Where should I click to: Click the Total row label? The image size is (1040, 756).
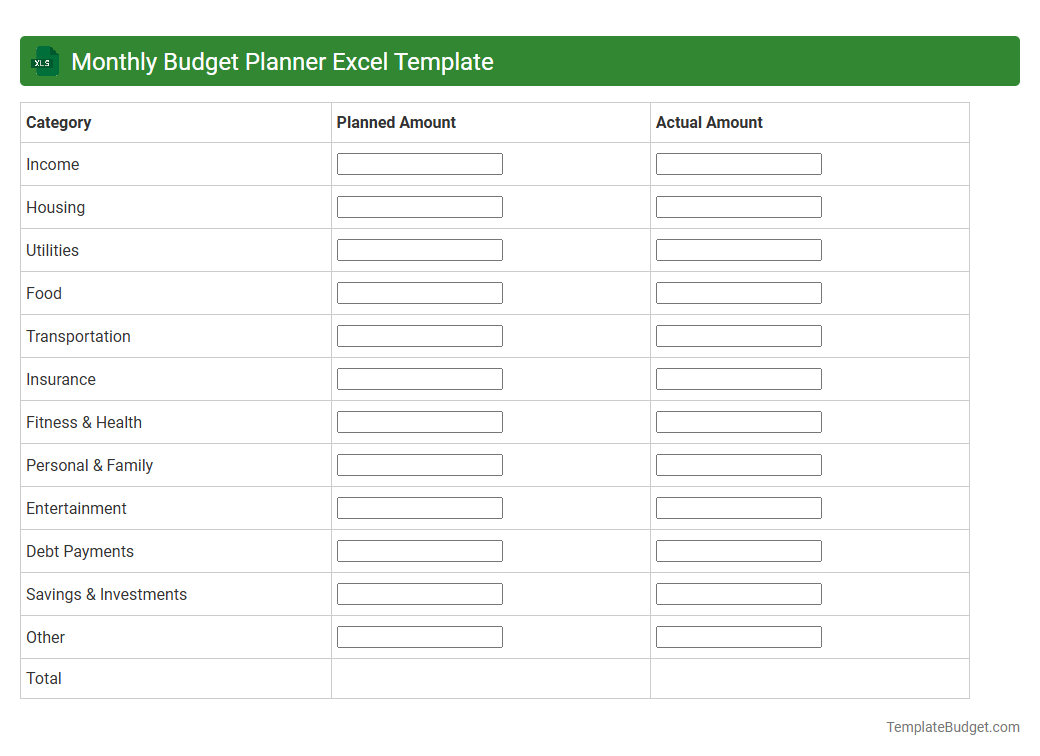pos(44,678)
